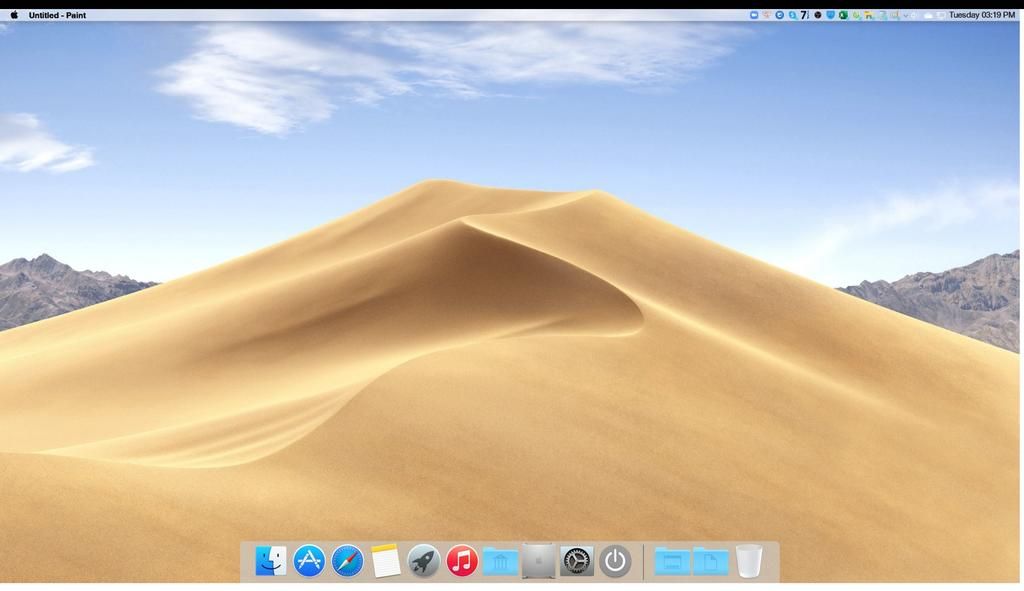Click the 7 tray icon
1024x591 pixels.
805,15
